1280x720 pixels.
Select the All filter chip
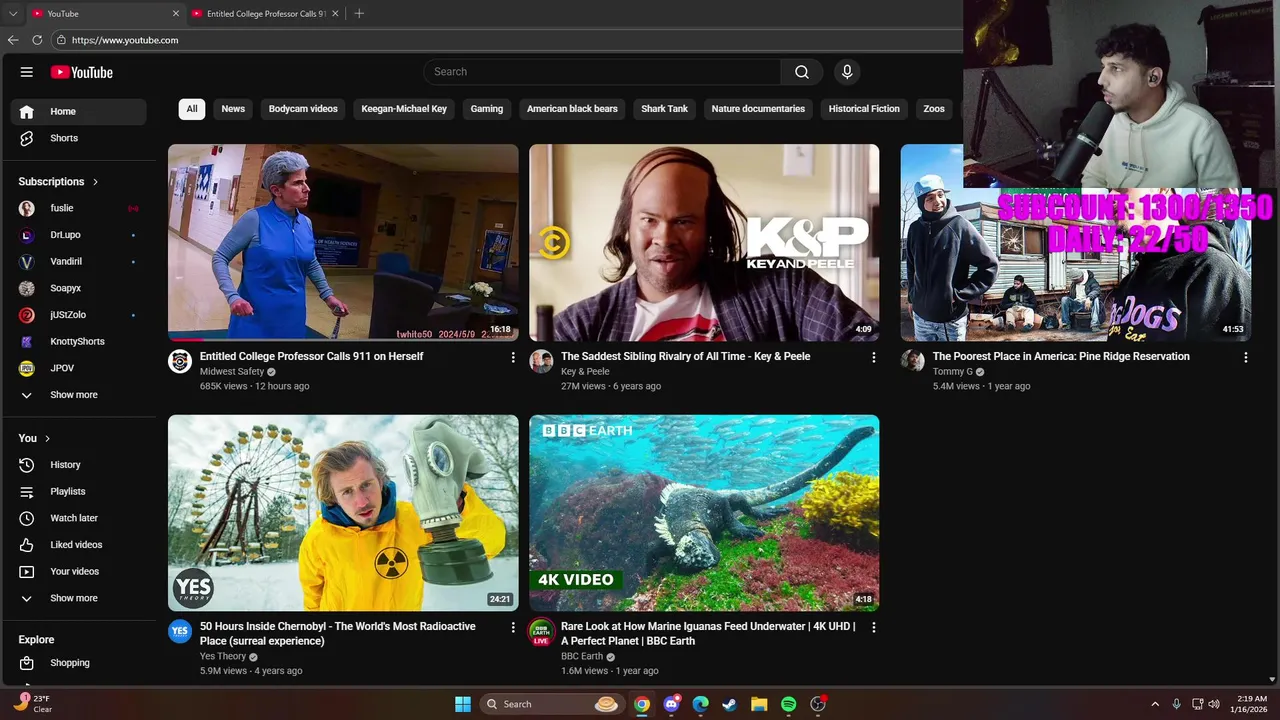(192, 109)
